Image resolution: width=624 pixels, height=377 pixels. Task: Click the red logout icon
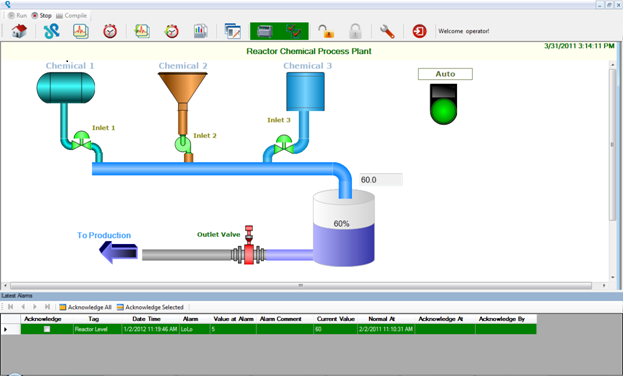coord(419,31)
